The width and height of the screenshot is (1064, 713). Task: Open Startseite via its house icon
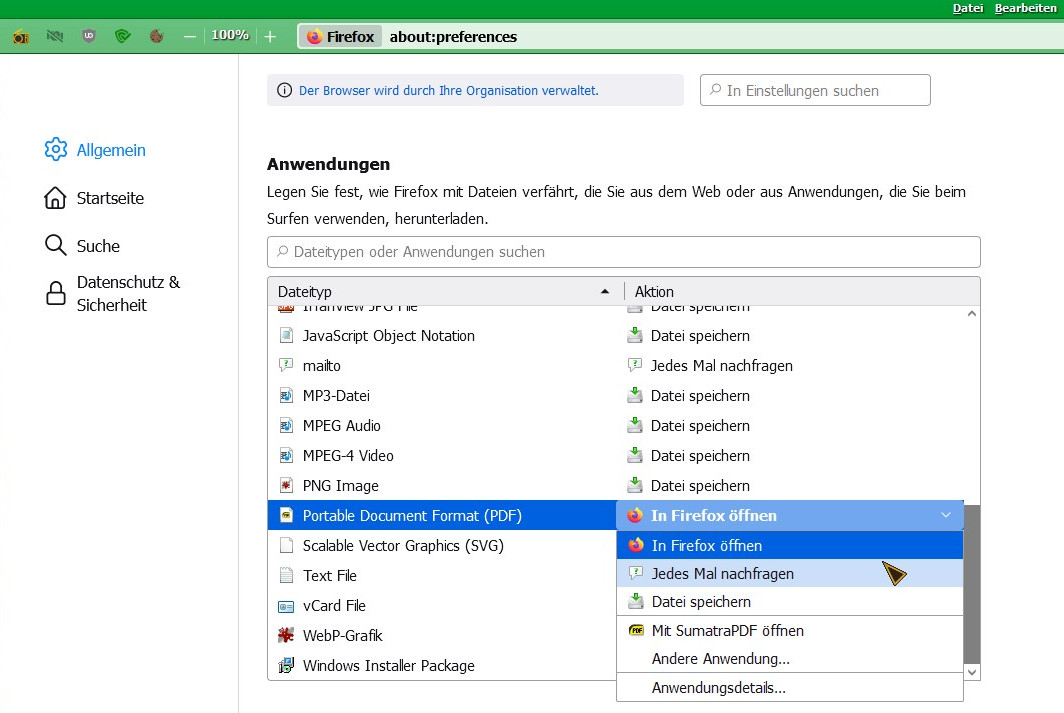click(55, 198)
